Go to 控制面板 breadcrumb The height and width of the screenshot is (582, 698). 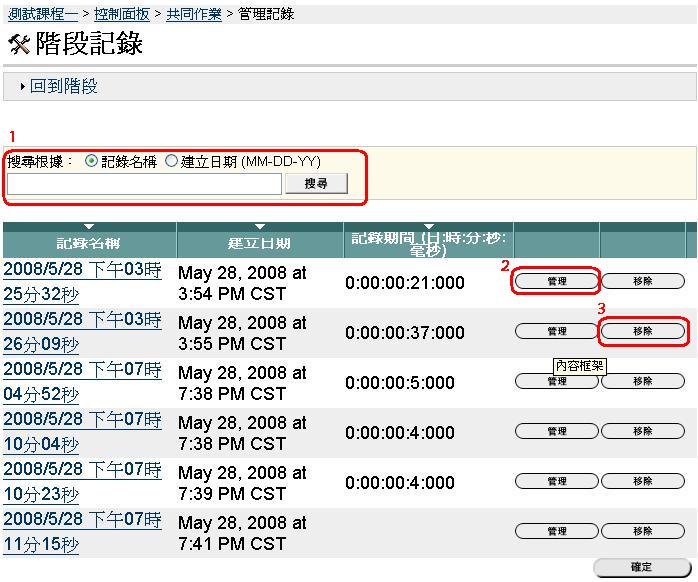[122, 14]
